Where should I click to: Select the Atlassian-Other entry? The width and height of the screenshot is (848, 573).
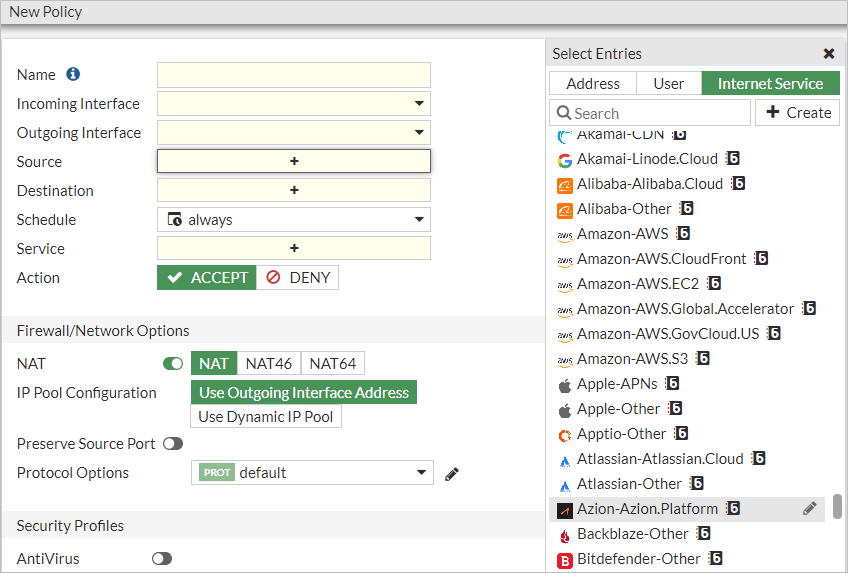(x=687, y=484)
